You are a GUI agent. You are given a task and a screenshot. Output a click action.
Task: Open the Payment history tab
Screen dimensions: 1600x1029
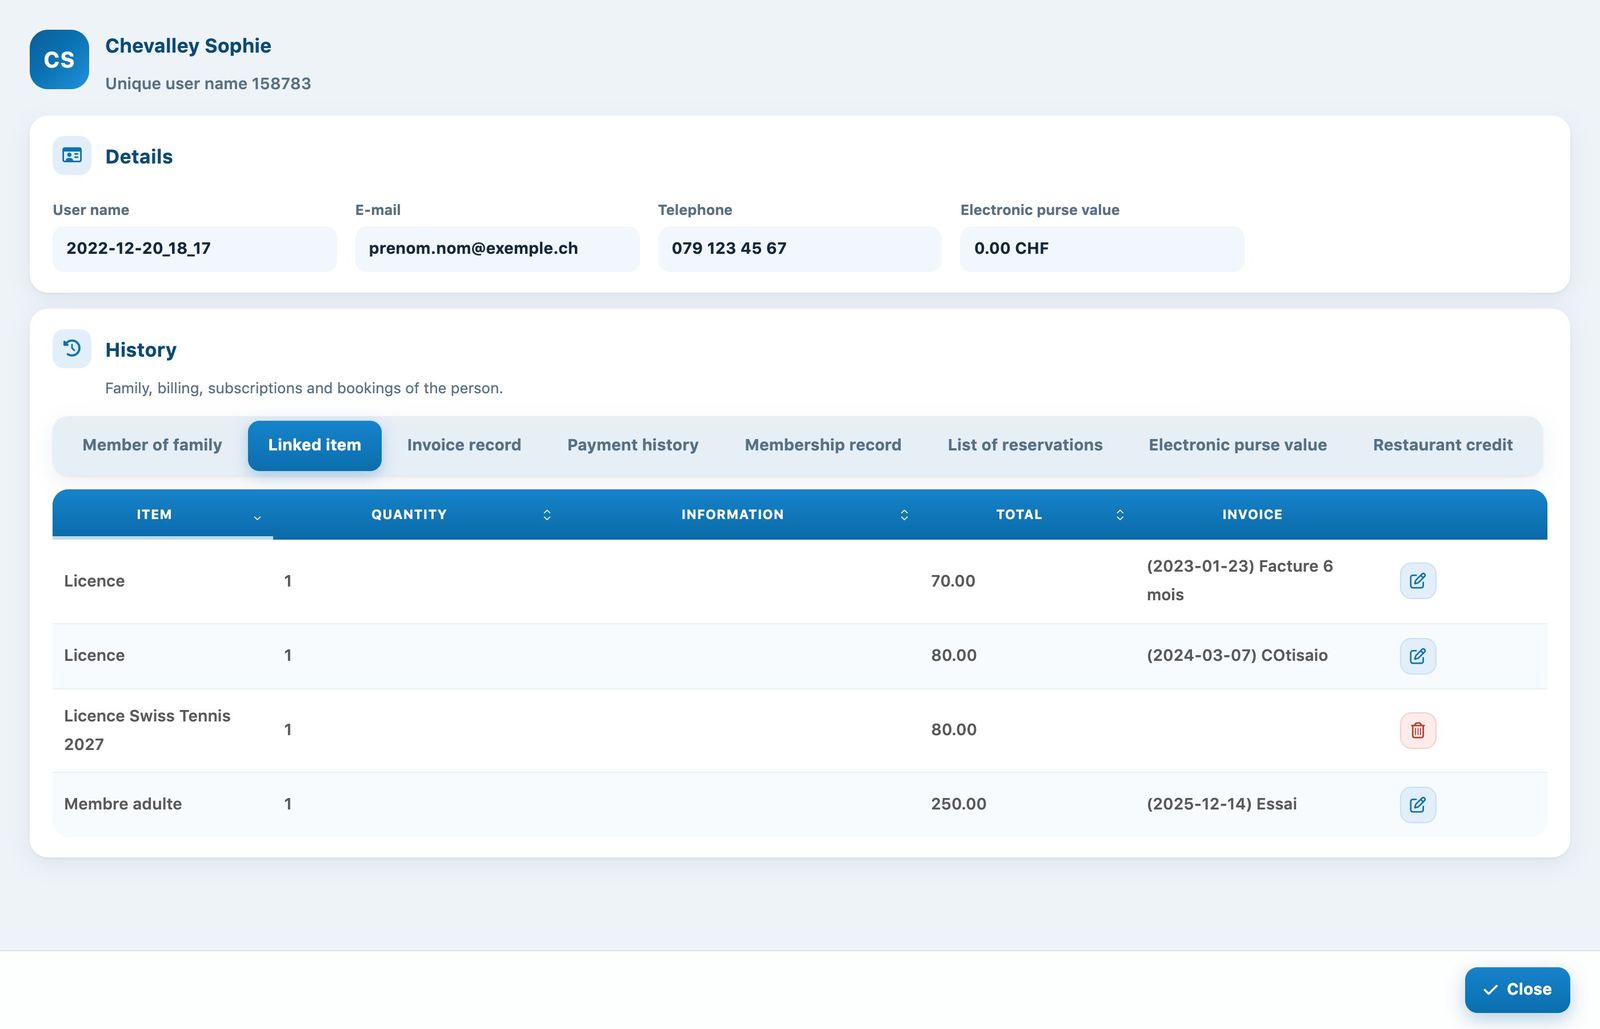coord(633,445)
